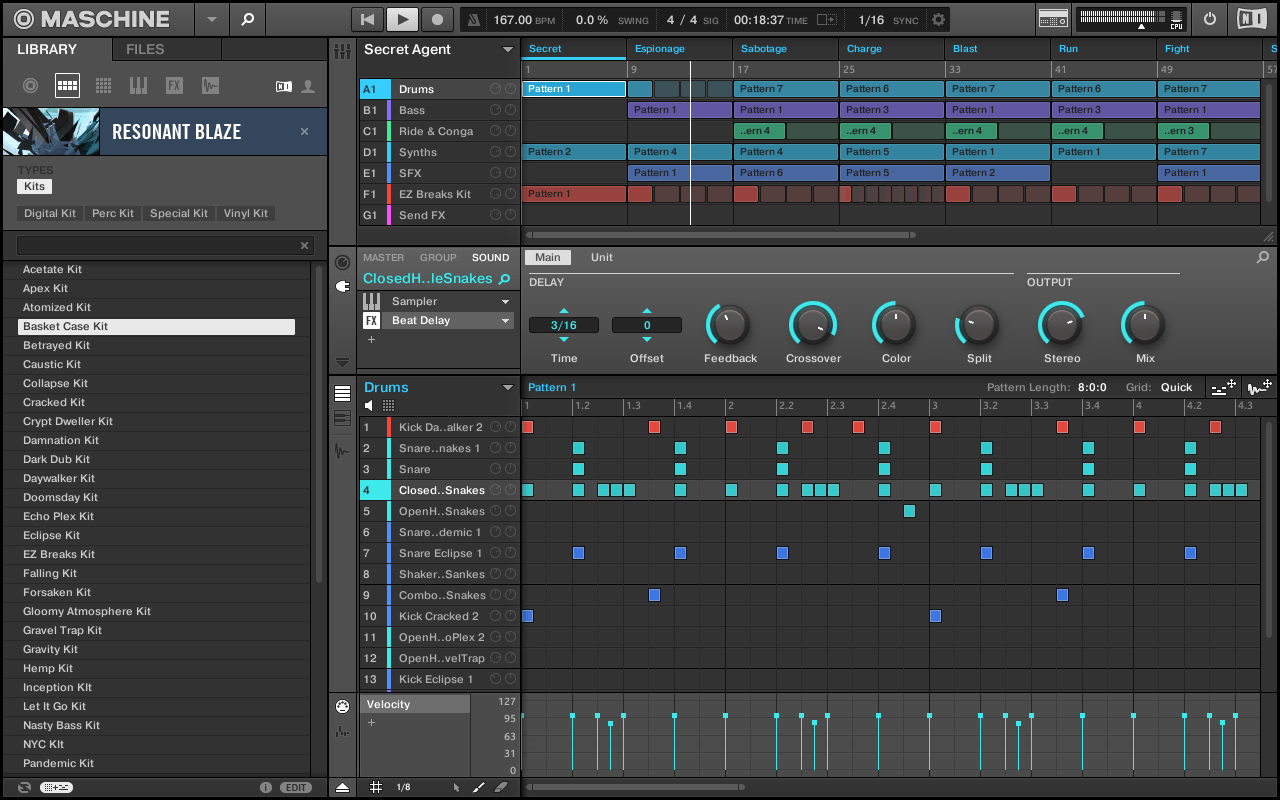This screenshot has width=1280, height=800.
Task: Select the Kits type tag
Action: pyautogui.click(x=35, y=187)
